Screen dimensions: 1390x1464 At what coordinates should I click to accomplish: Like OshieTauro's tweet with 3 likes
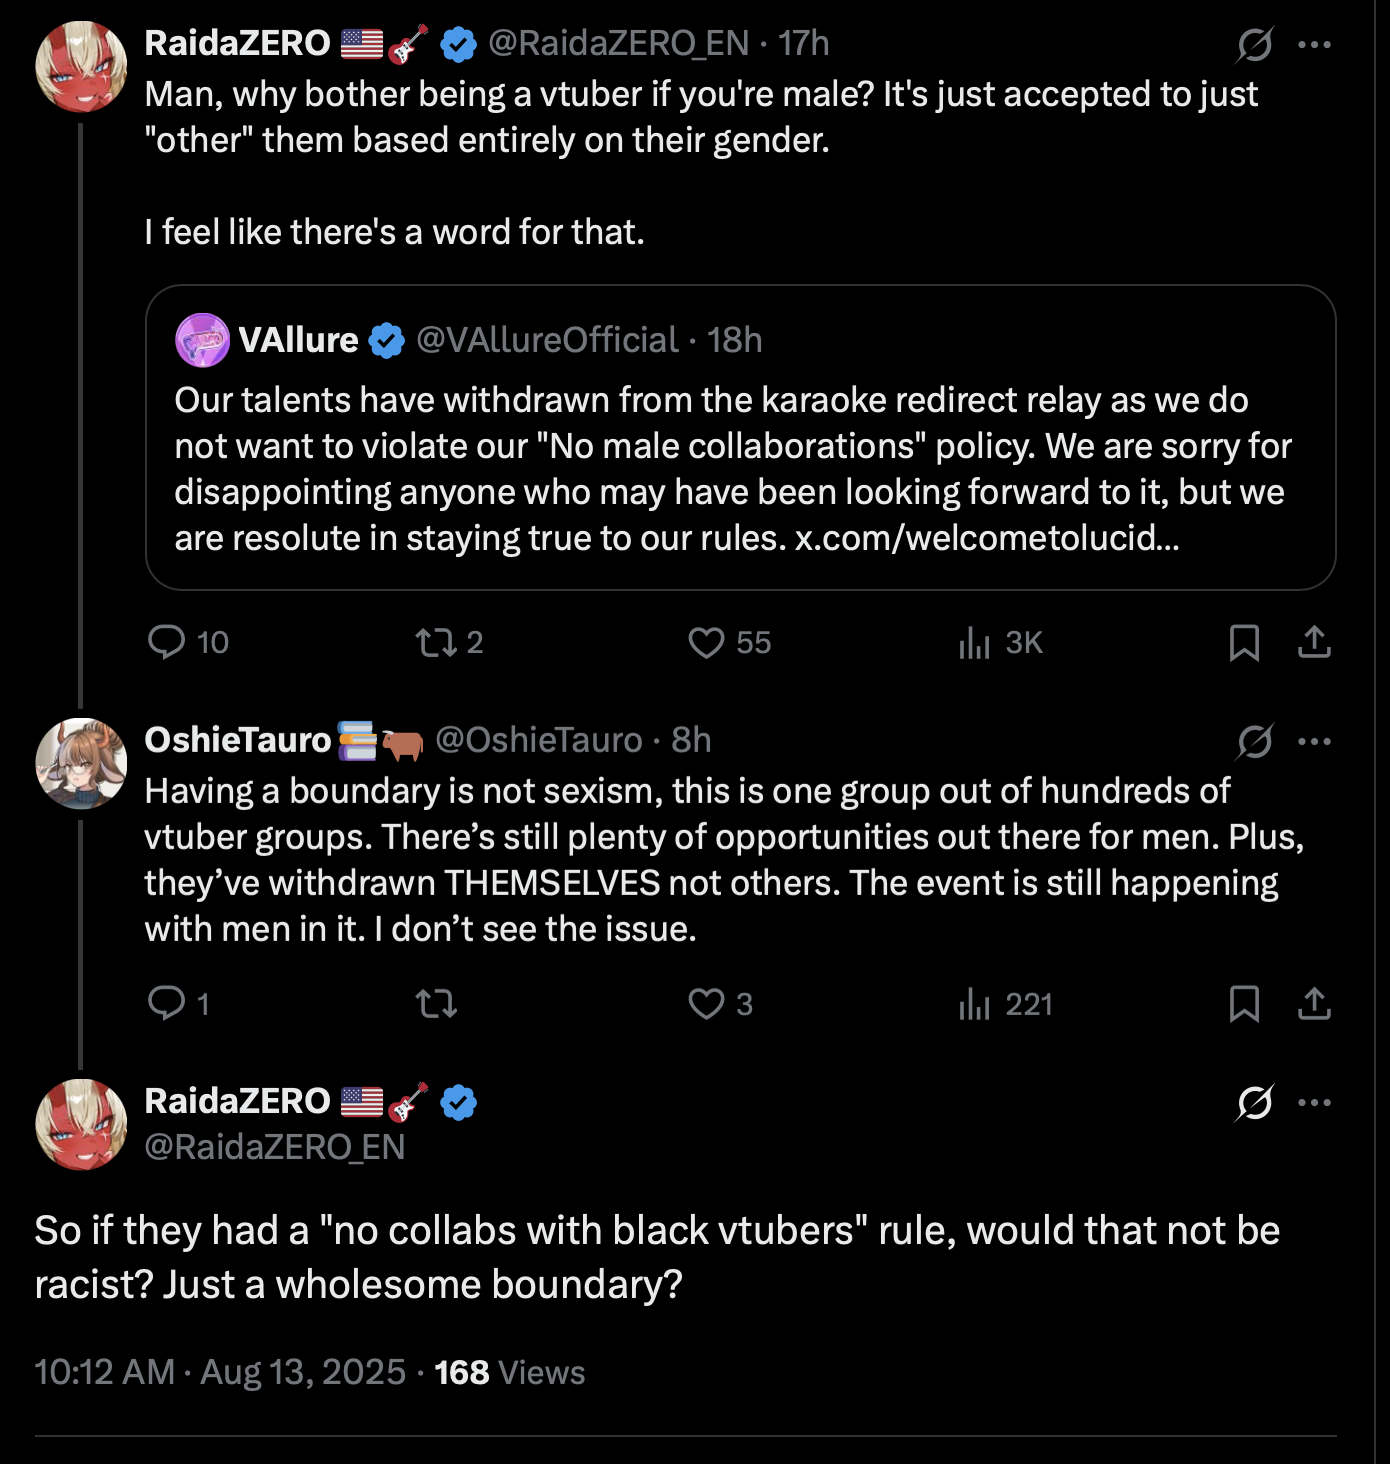(x=706, y=1003)
